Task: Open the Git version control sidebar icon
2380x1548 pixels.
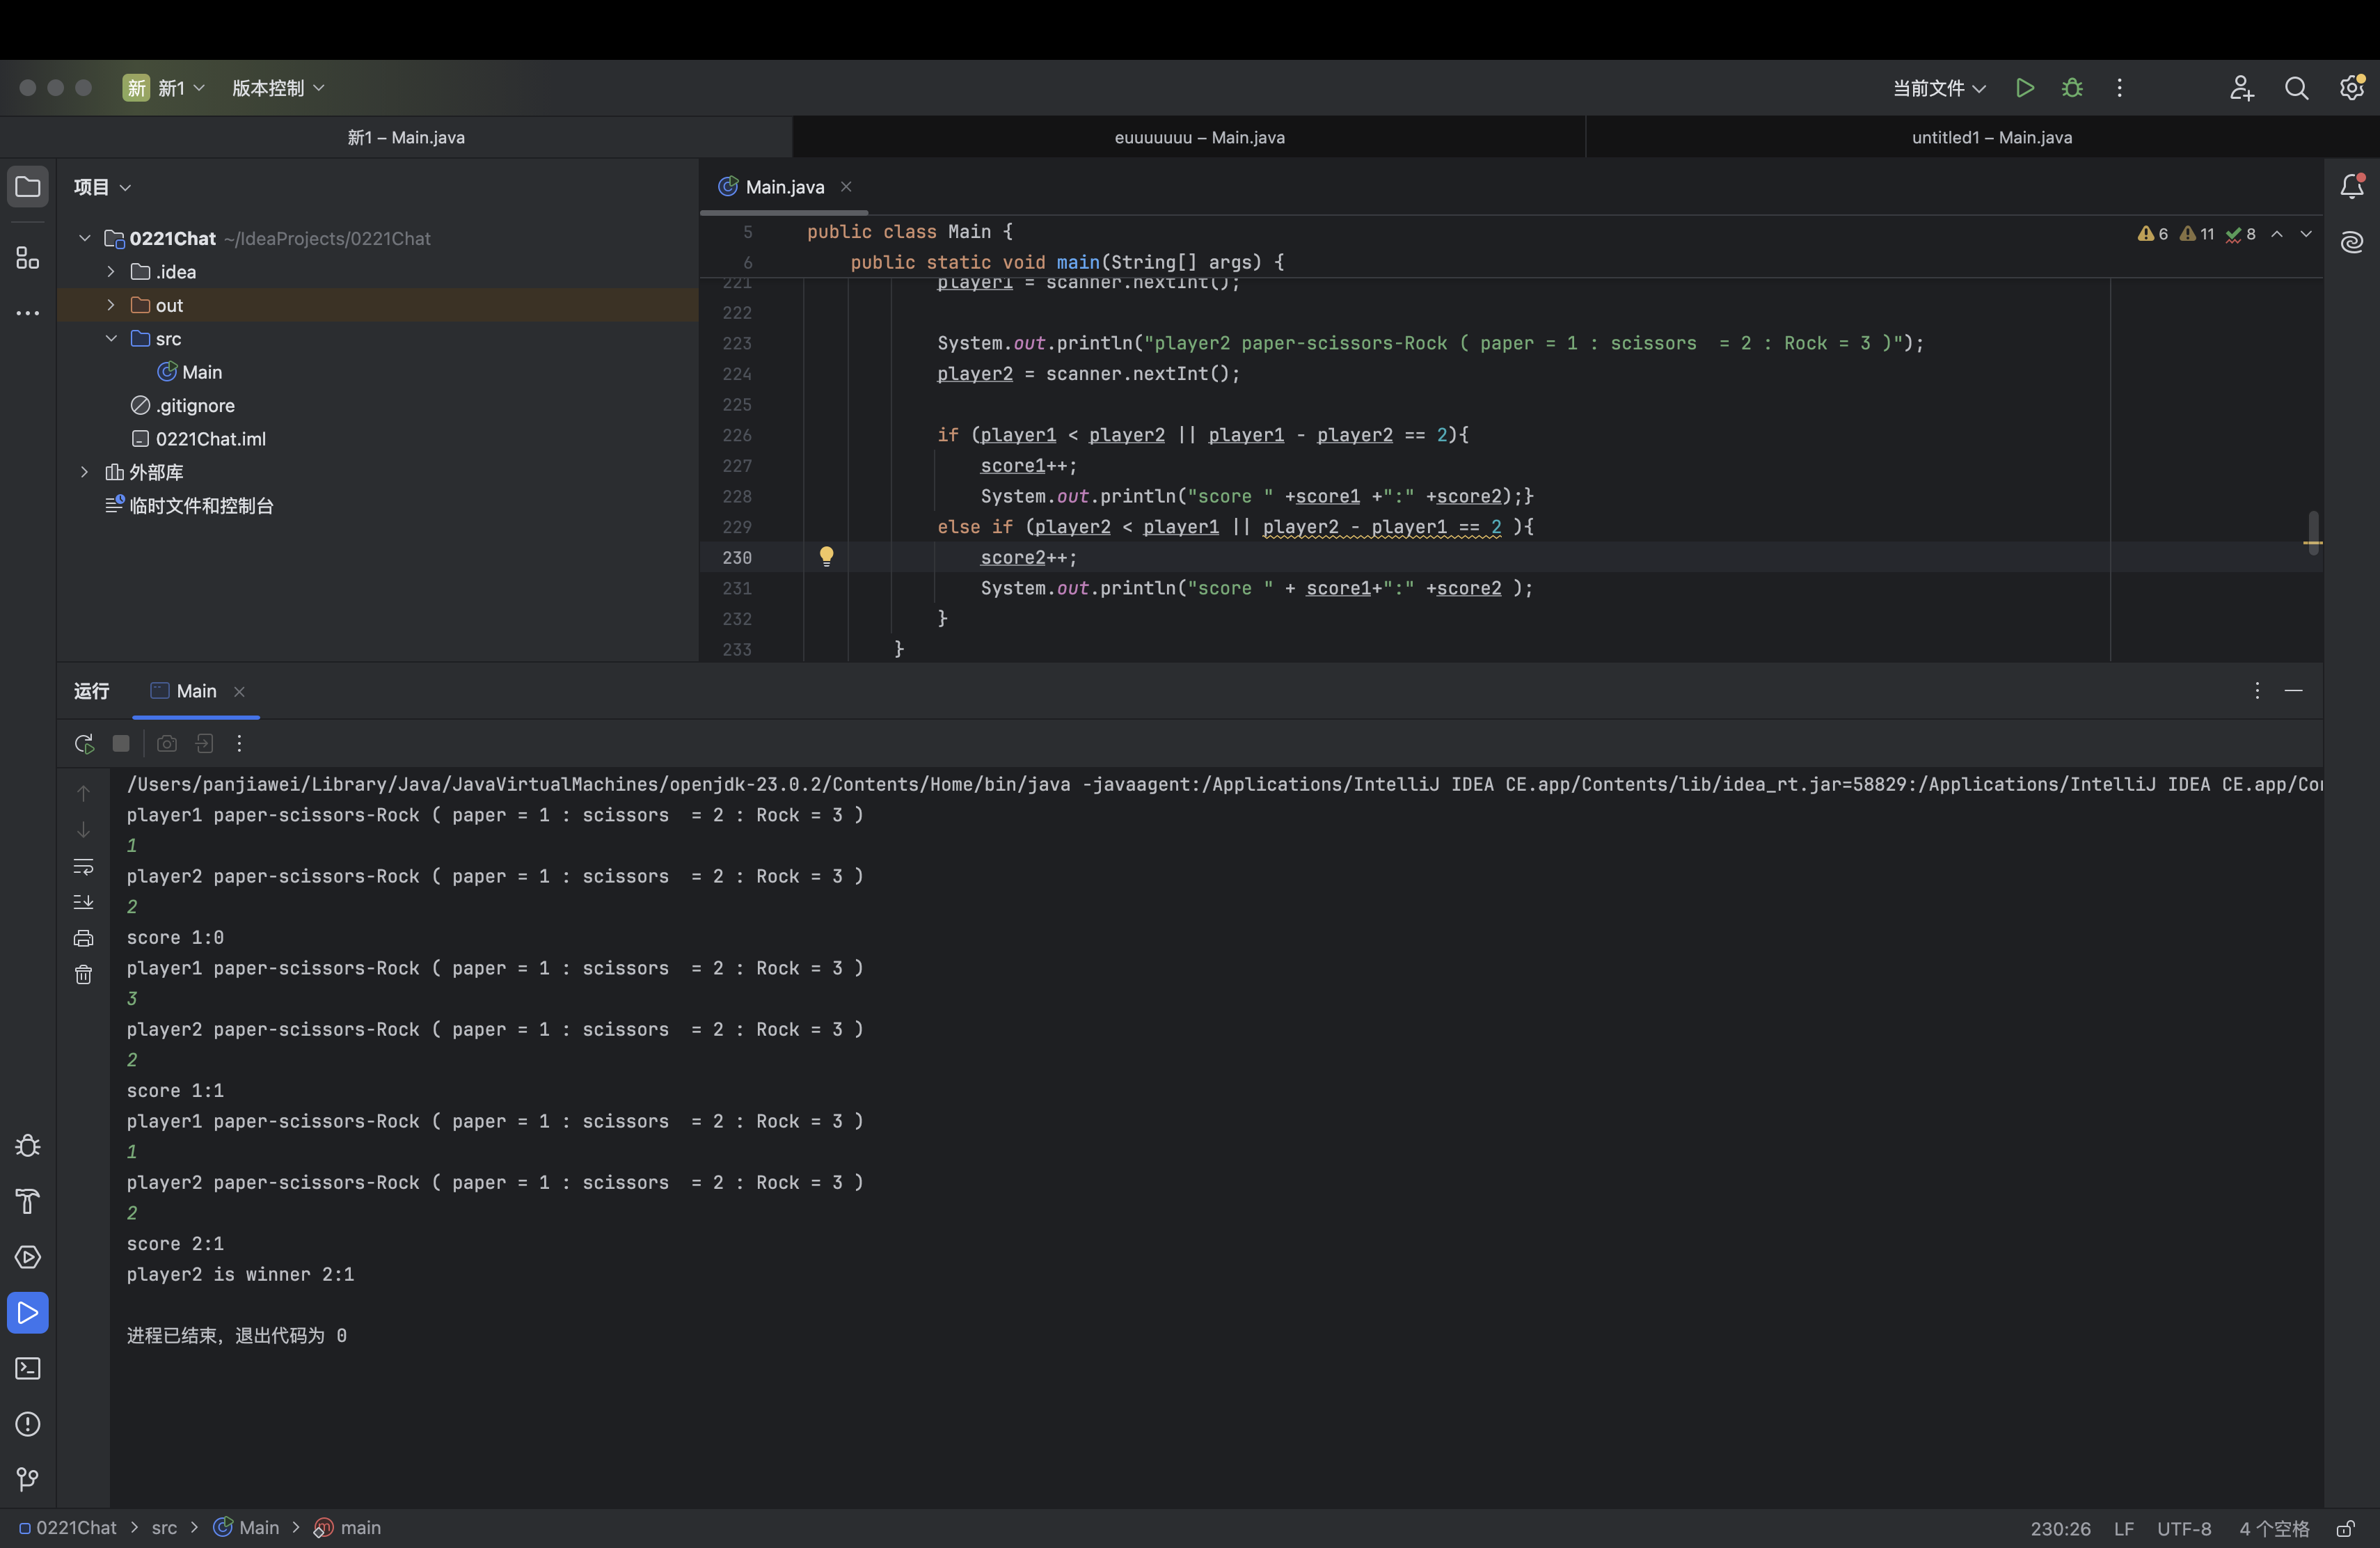Action: point(28,1479)
